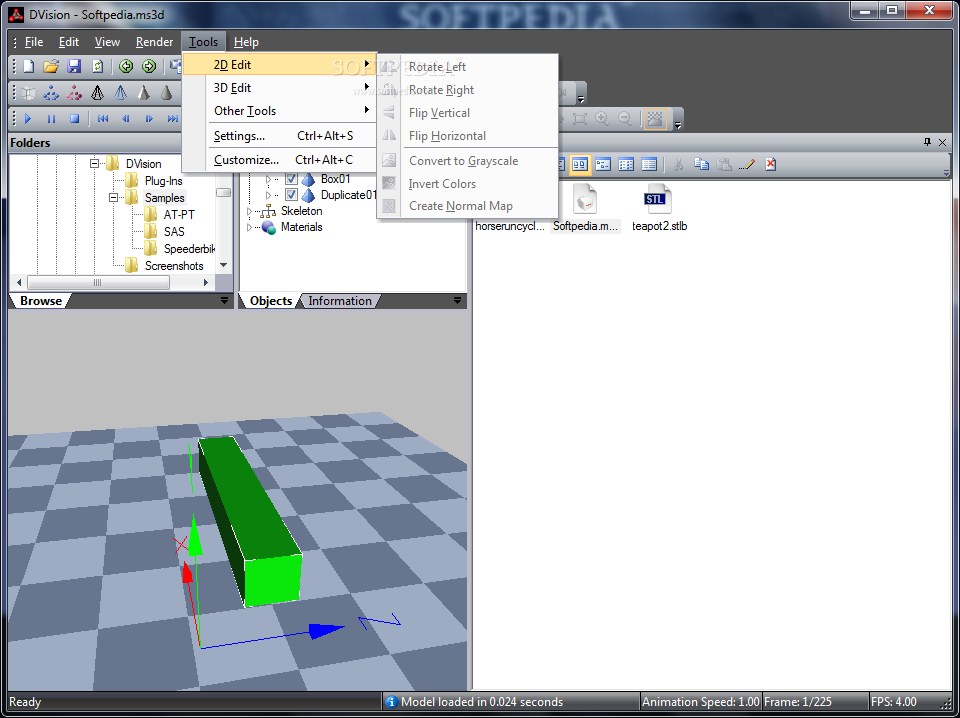Click the Save floppy disk icon
Image resolution: width=960 pixels, height=718 pixels.
(x=74, y=66)
